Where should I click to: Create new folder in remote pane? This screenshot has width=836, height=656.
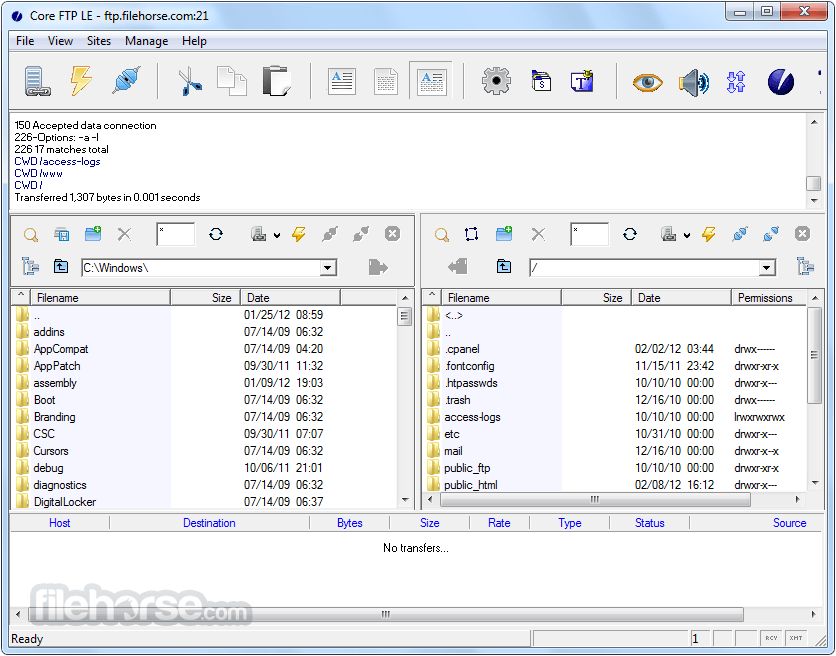tap(504, 234)
